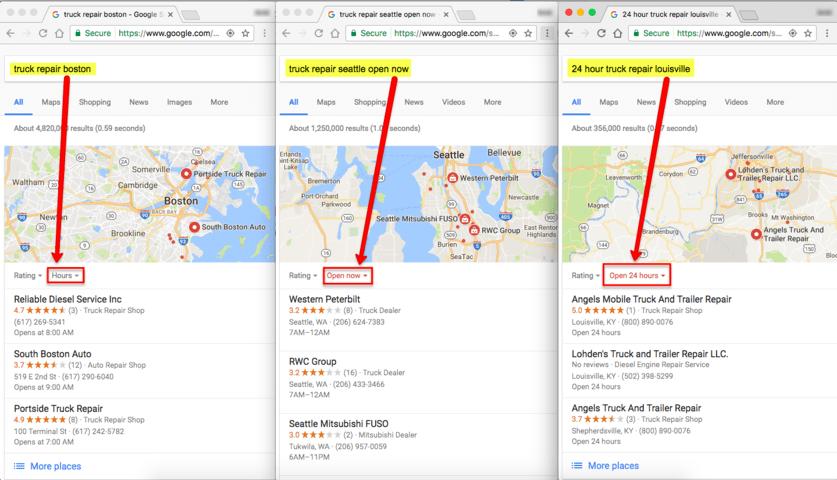
Task: Click back arrow in Louisville search window
Action: [x=569, y=33]
